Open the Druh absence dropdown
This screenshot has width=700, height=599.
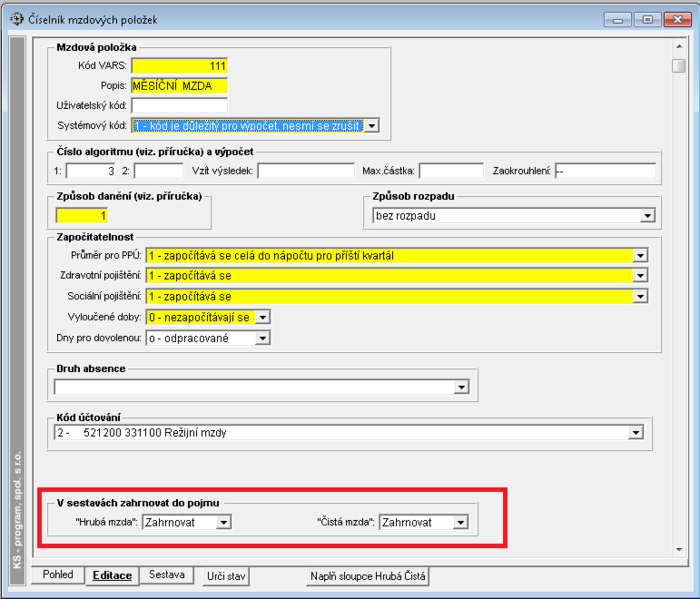tap(462, 387)
